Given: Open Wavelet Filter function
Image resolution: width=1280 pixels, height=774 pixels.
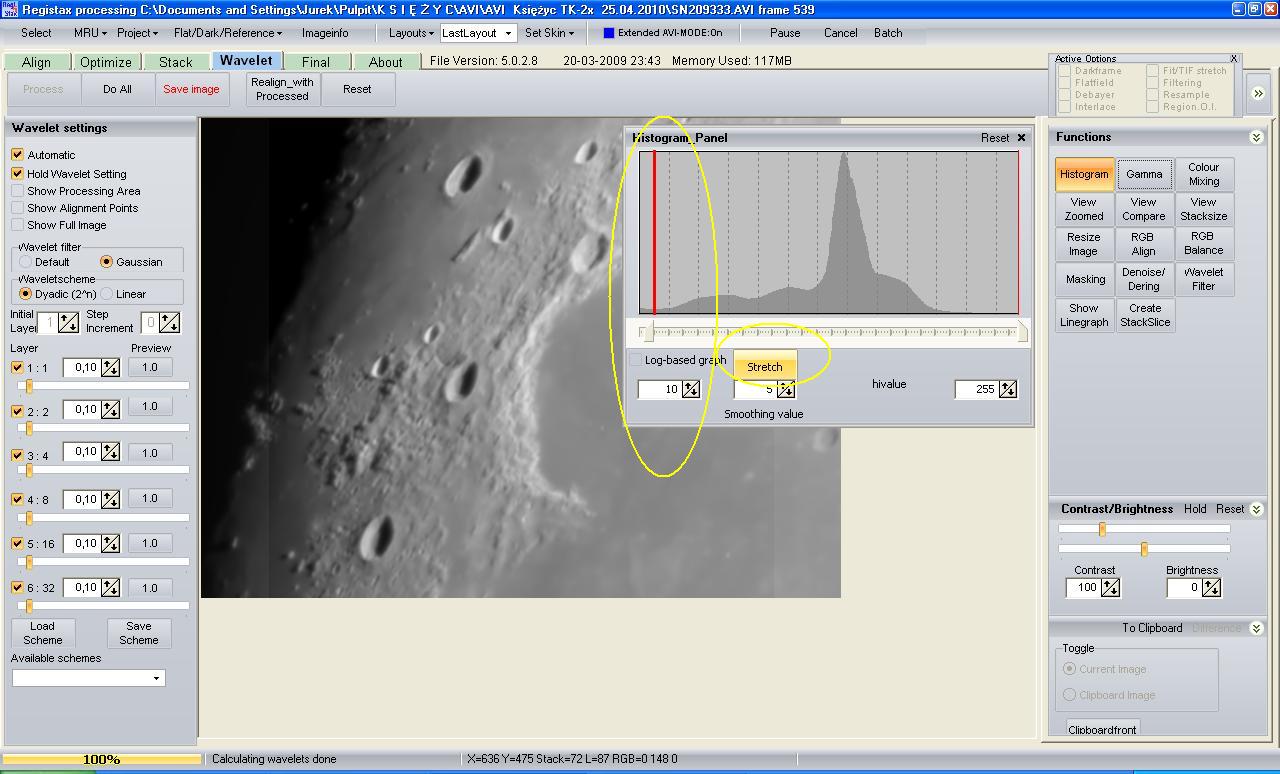Looking at the screenshot, I should pyautogui.click(x=1204, y=279).
